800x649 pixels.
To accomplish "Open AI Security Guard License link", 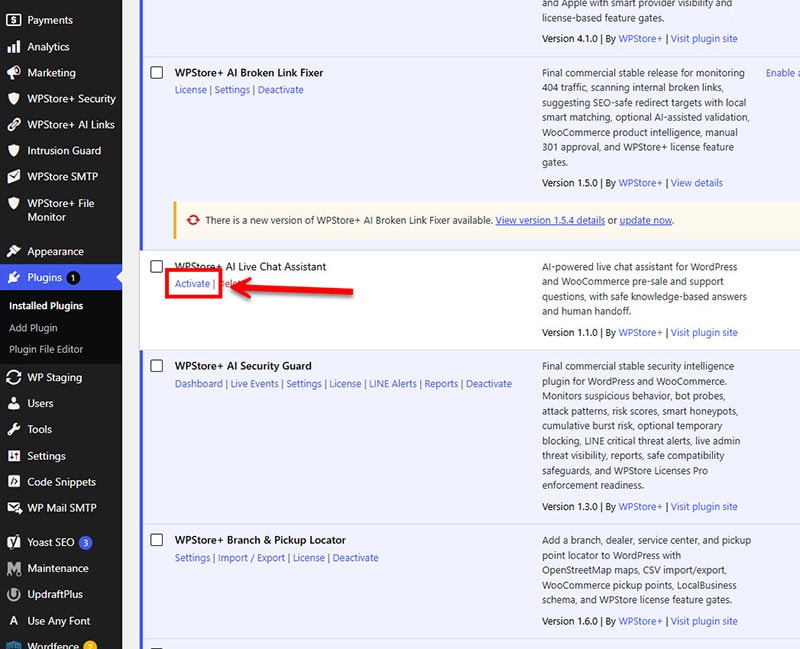I will coord(345,384).
